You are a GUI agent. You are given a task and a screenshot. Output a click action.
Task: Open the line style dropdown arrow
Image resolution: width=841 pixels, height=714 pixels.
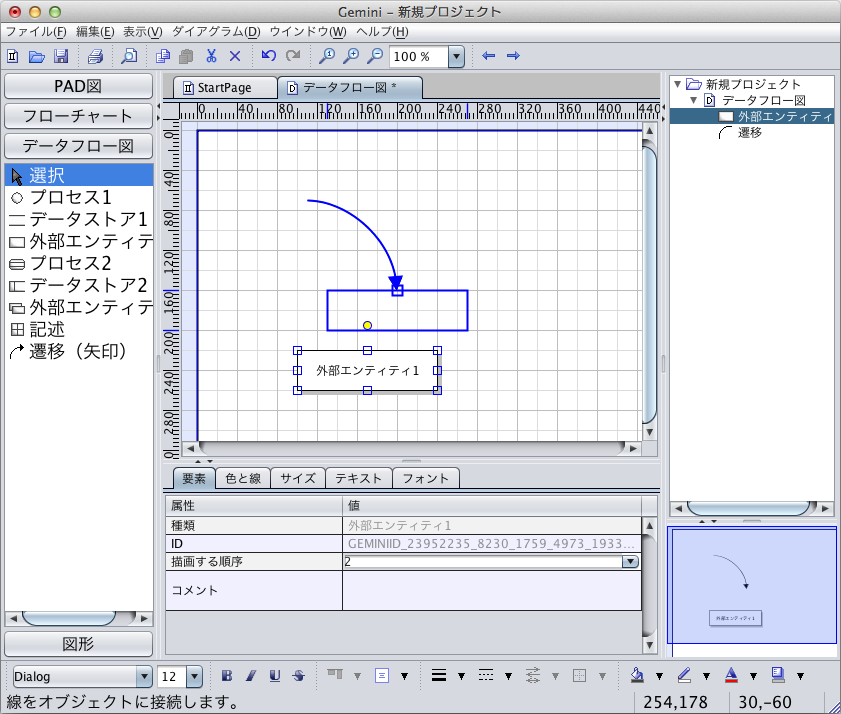pos(508,676)
